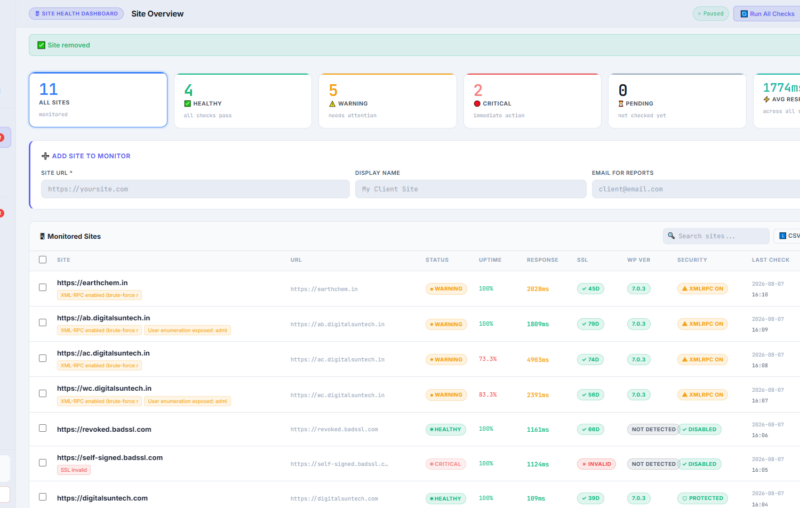
Task: Click the revoked.badssl.com HEALTHY status badge
Action: (x=446, y=429)
